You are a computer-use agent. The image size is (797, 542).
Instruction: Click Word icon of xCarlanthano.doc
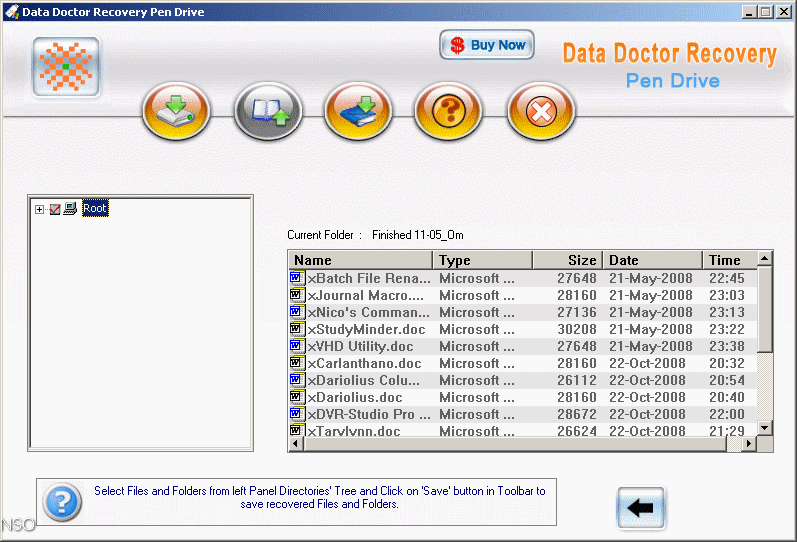(297, 363)
